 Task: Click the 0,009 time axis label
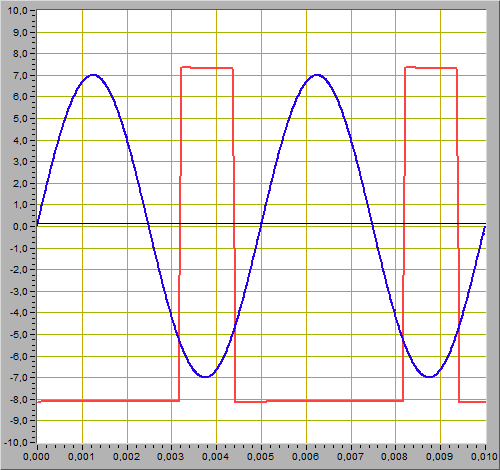pos(440,457)
